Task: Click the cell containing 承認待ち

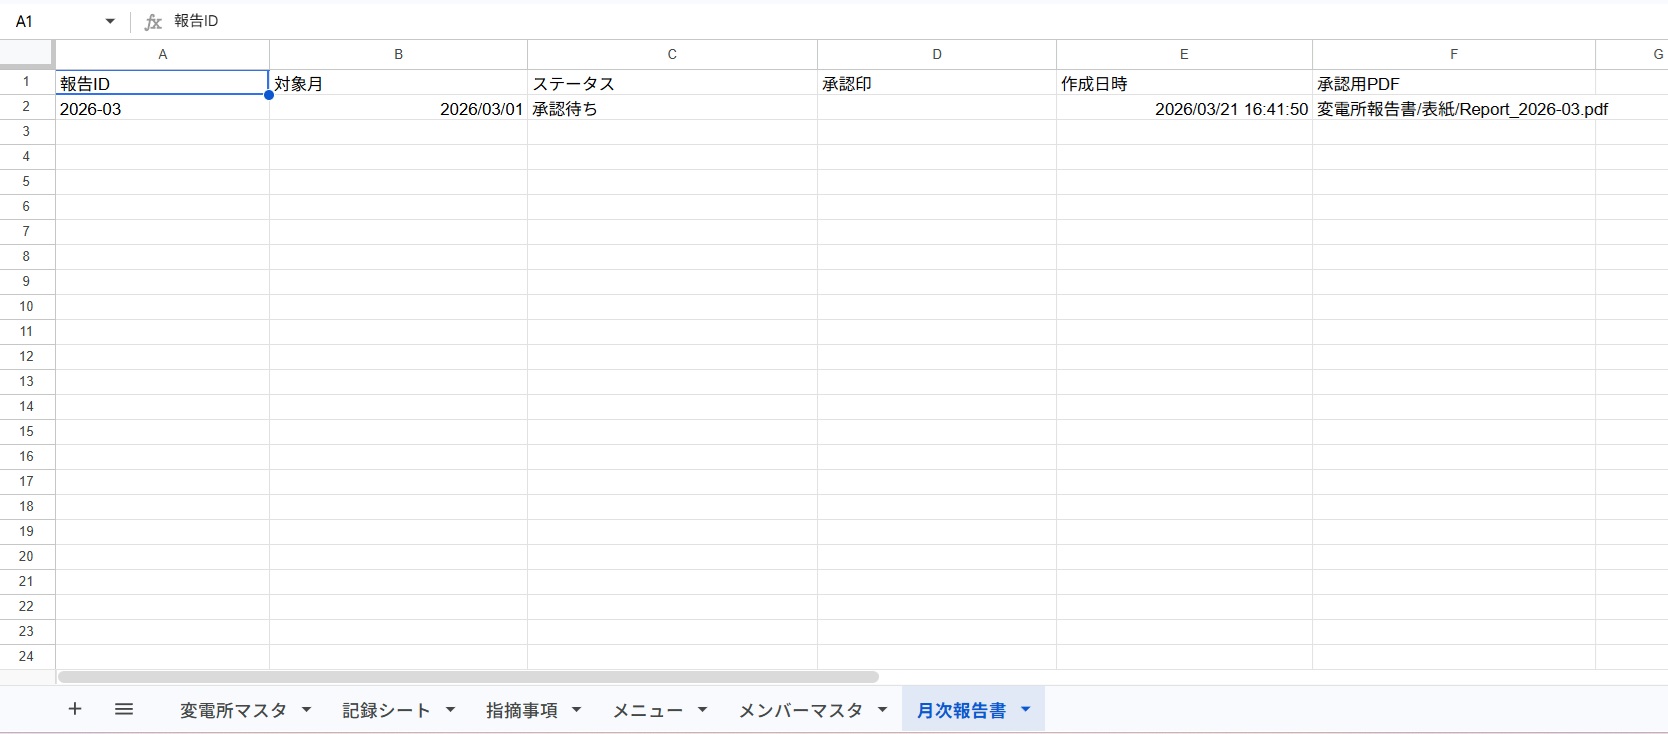Action: [671, 109]
